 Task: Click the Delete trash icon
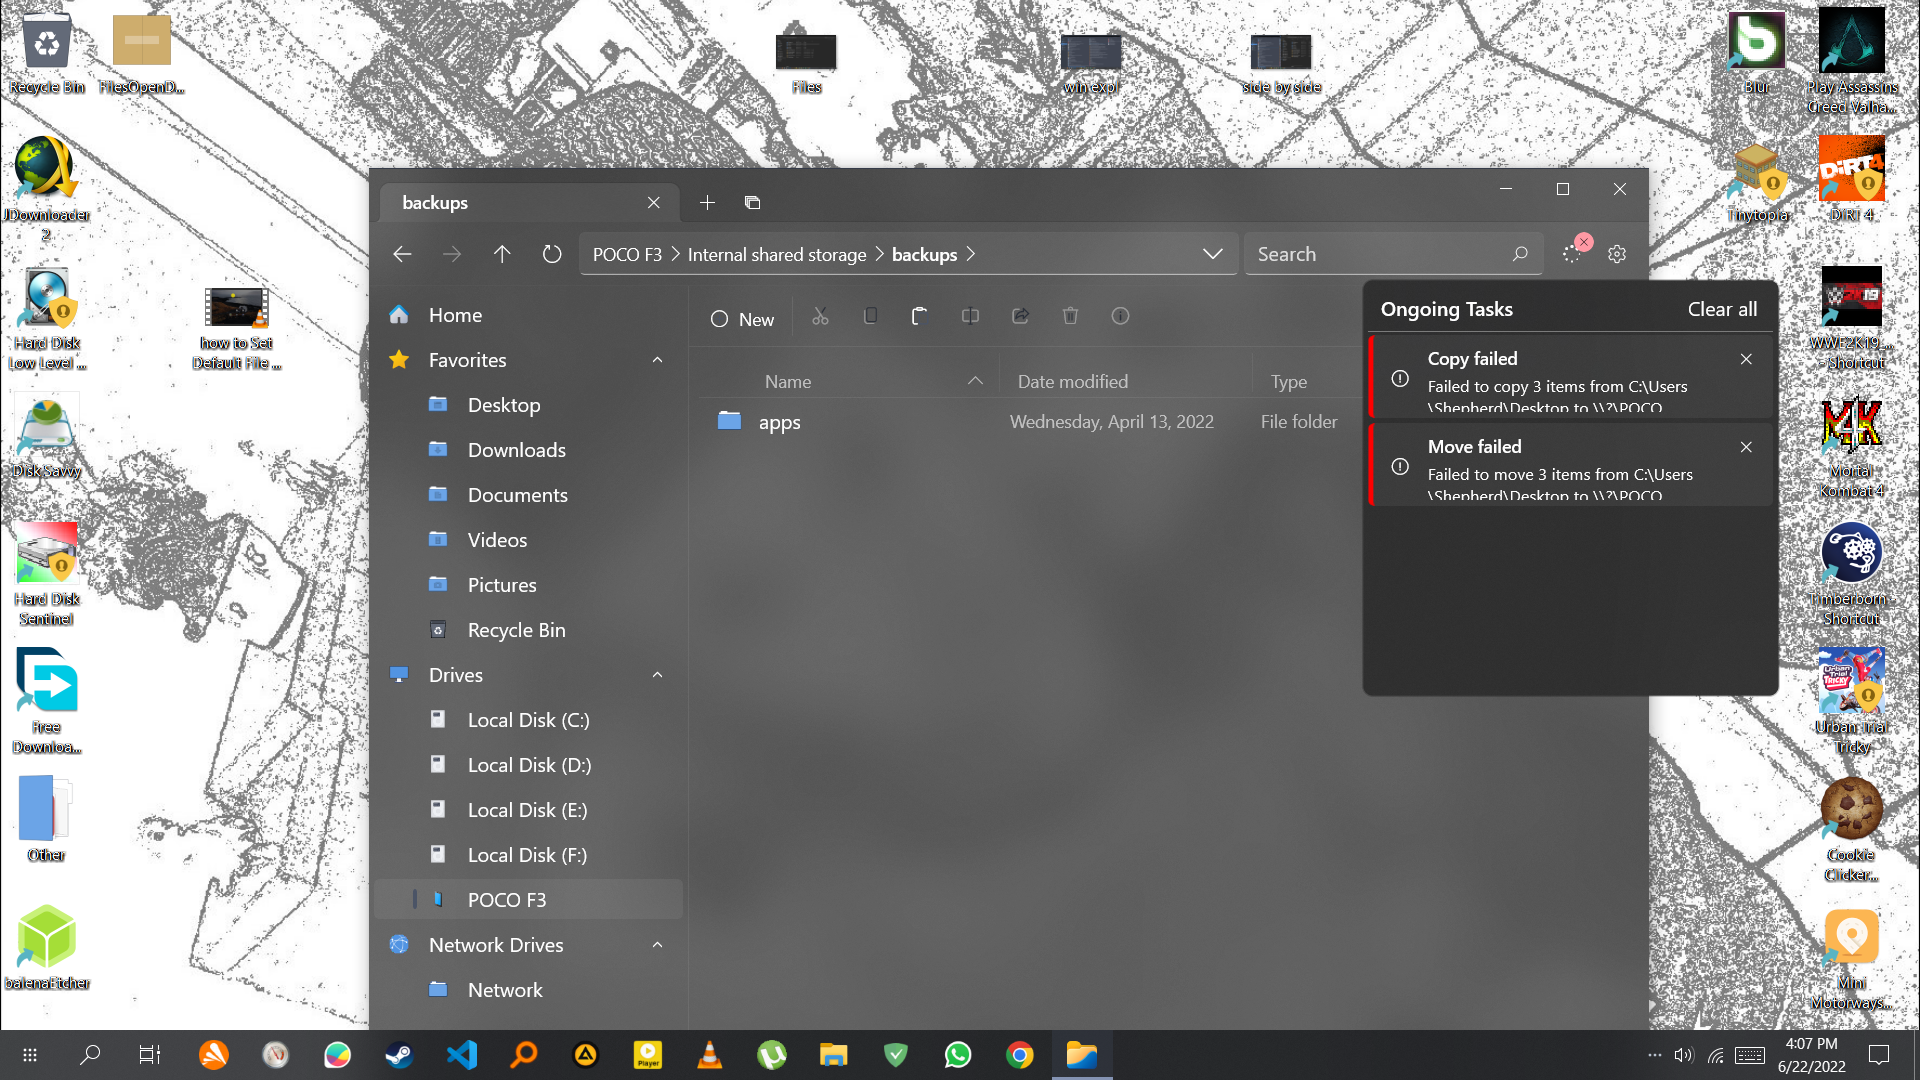(x=1070, y=317)
